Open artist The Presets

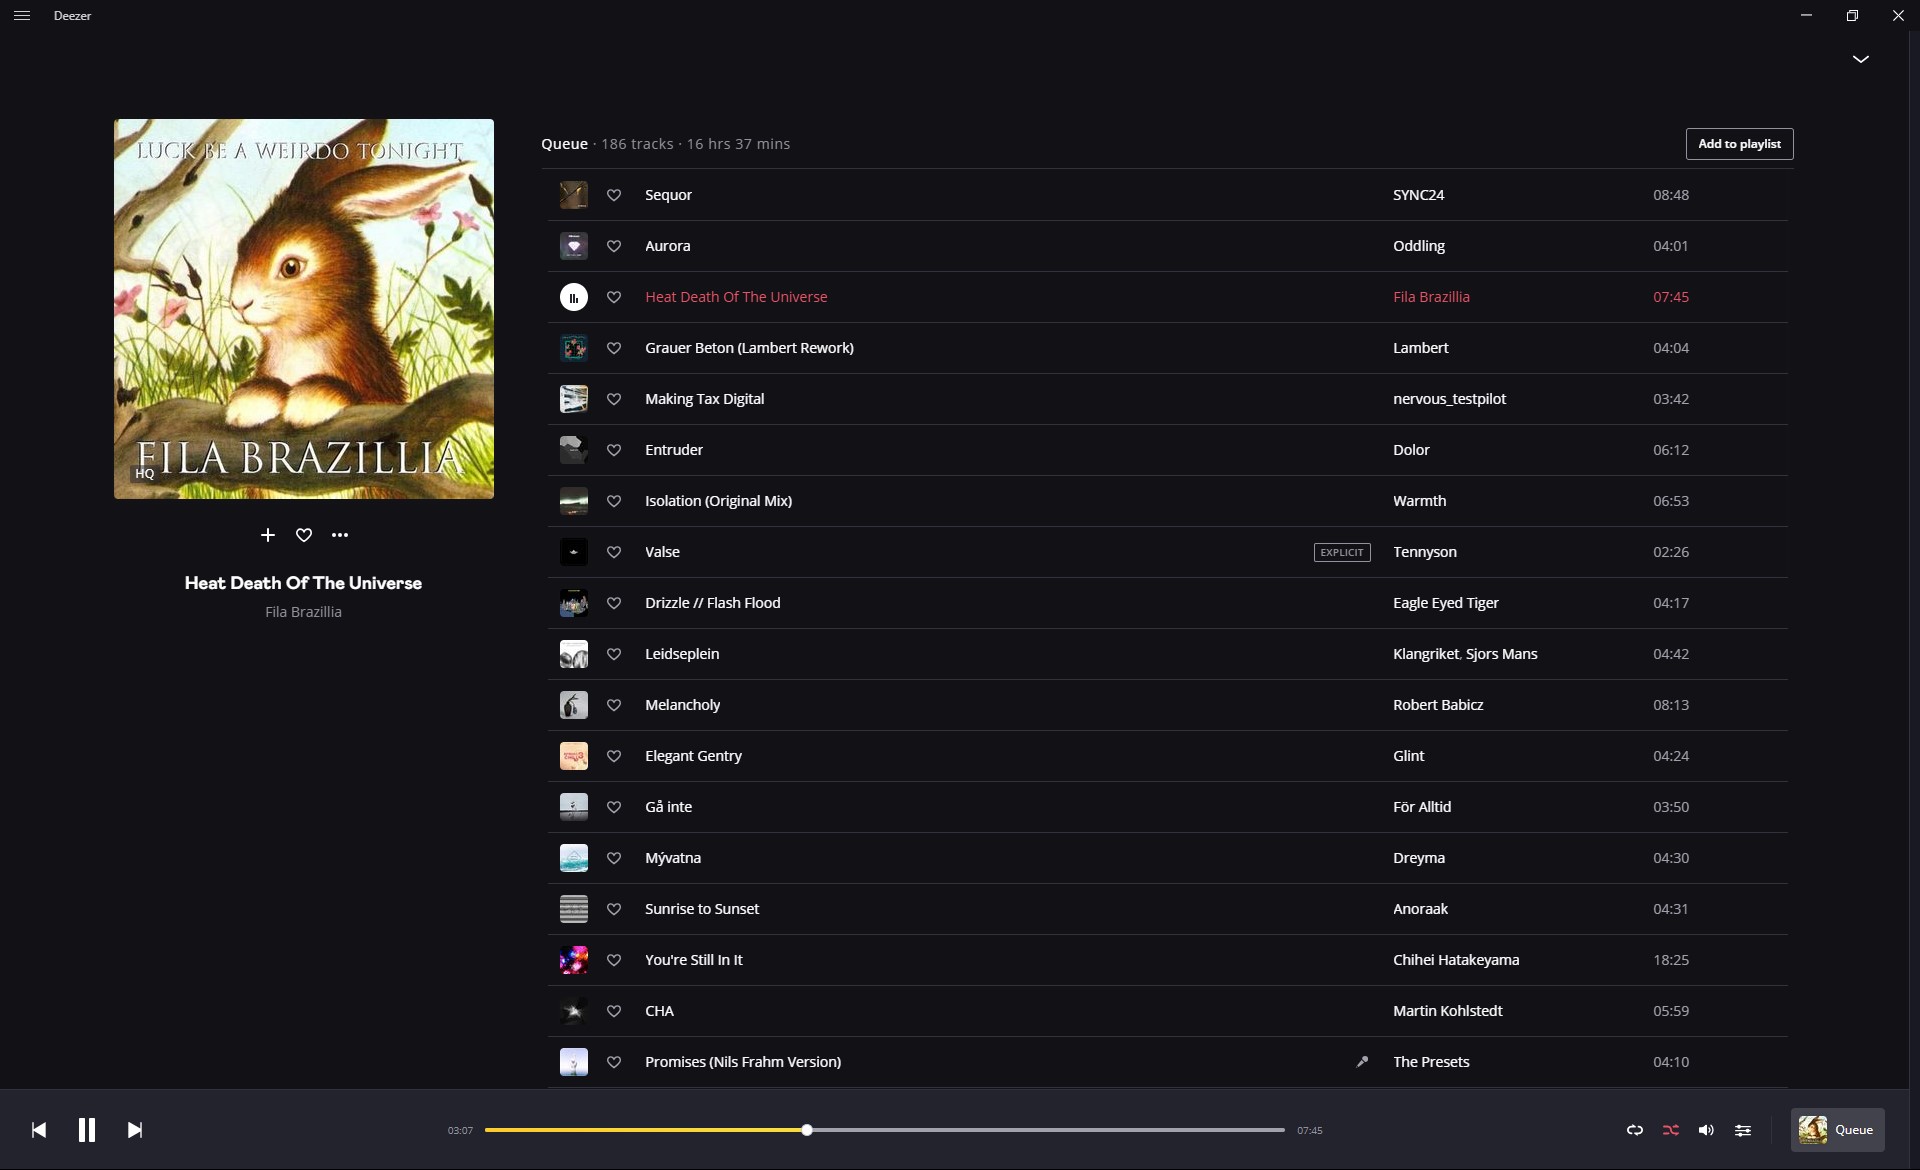point(1431,1062)
